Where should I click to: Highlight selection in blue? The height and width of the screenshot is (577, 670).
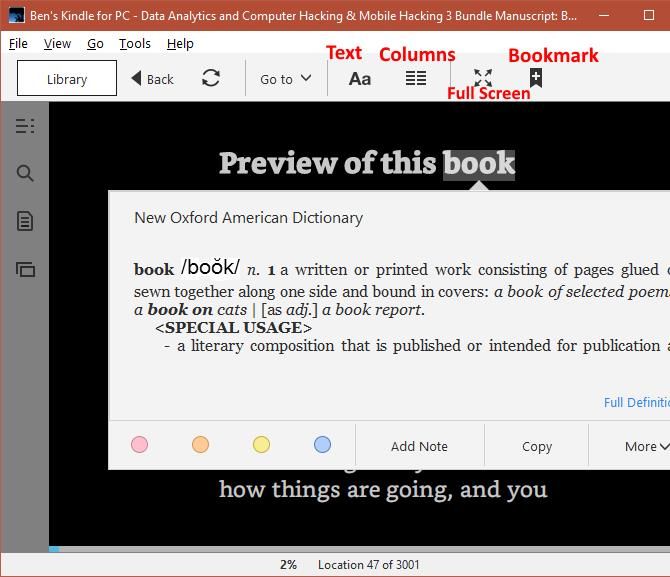[322, 445]
